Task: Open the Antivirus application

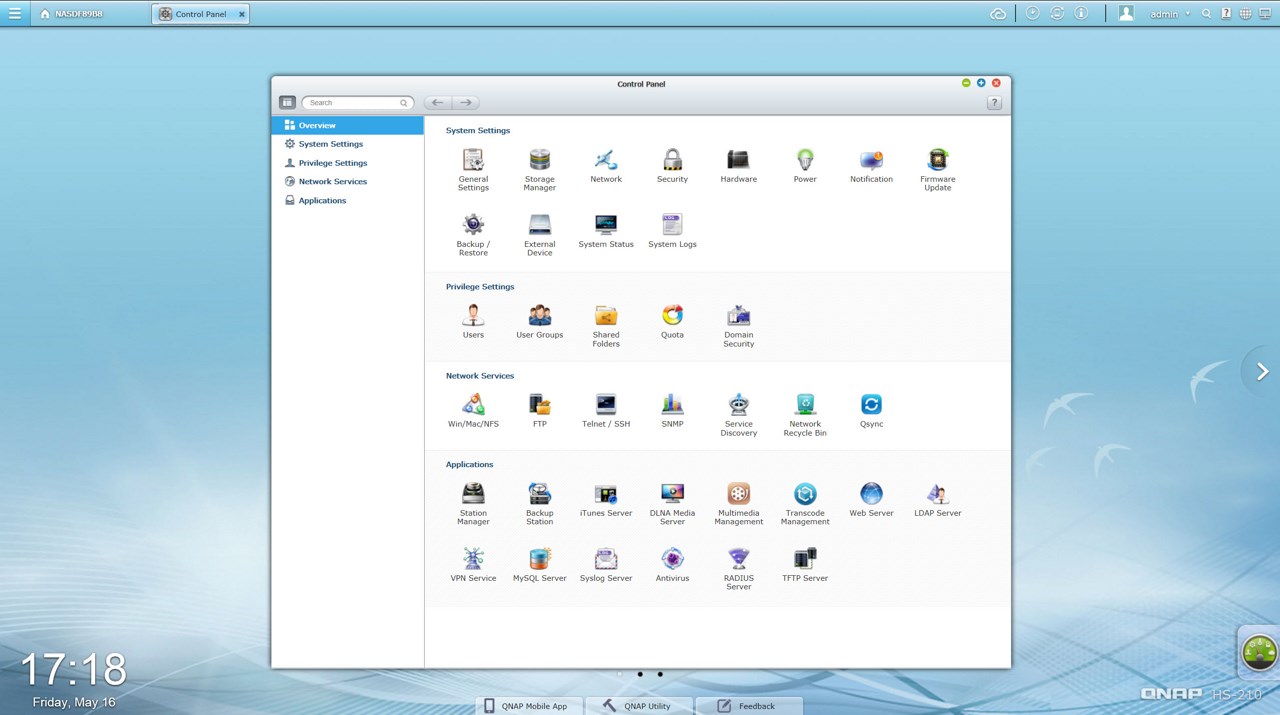Action: coord(672,564)
